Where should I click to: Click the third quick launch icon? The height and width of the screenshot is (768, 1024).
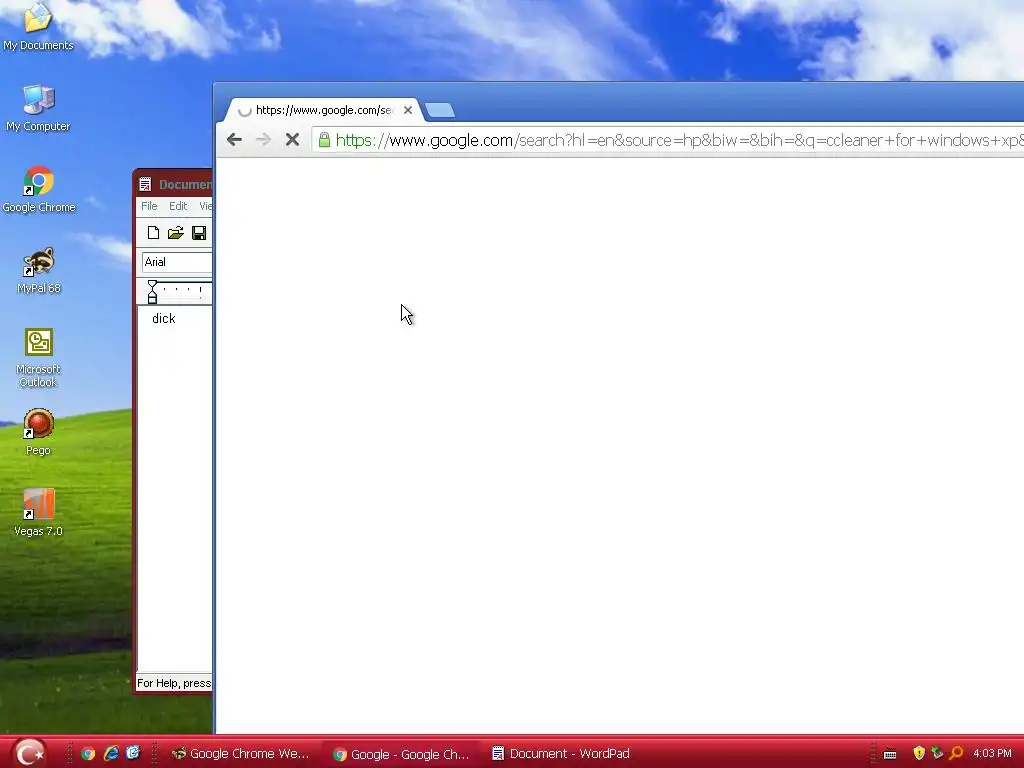133,753
